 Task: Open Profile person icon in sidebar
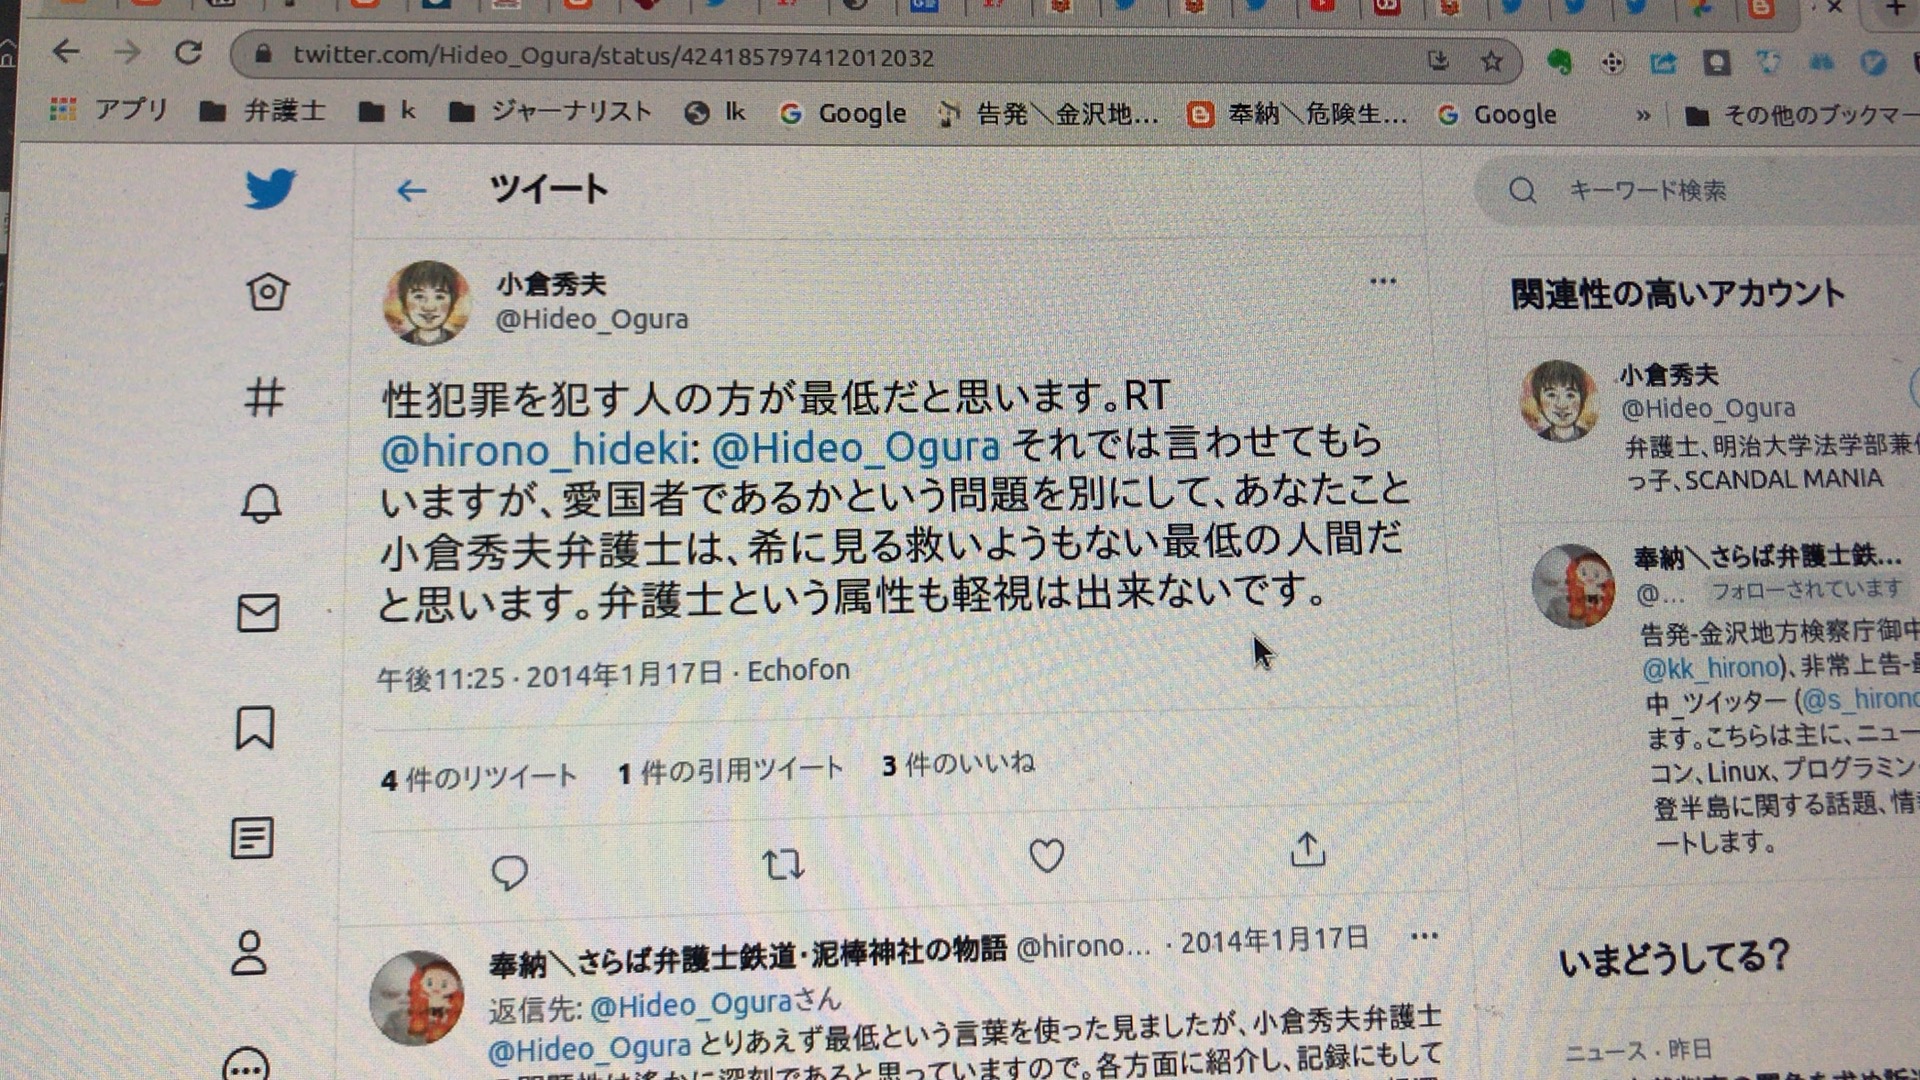[x=249, y=952]
